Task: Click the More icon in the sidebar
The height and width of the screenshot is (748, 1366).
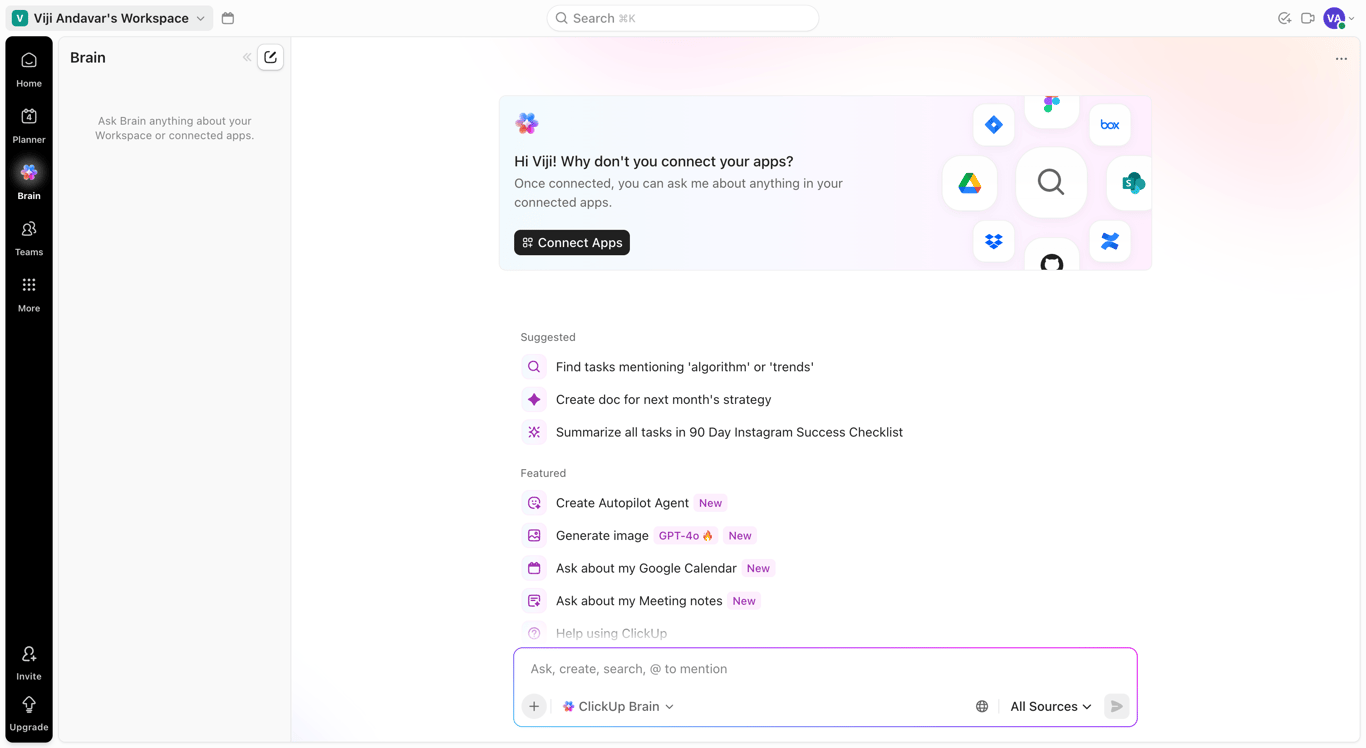Action: [28, 292]
